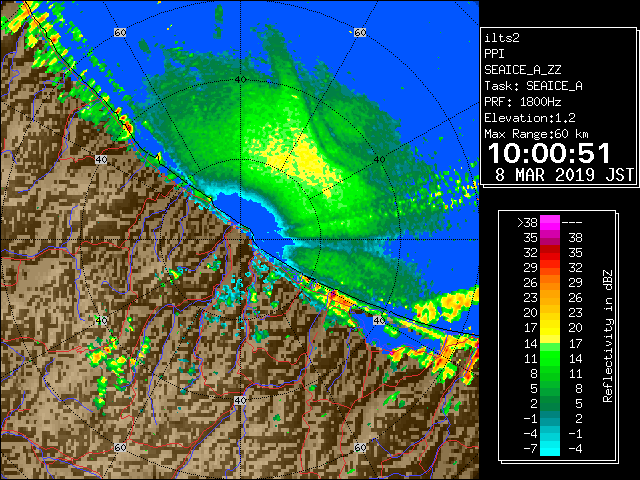This screenshot has width=640, height=480.
Task: Click the 'Task: SEAICE_A' line
Action: [533, 86]
